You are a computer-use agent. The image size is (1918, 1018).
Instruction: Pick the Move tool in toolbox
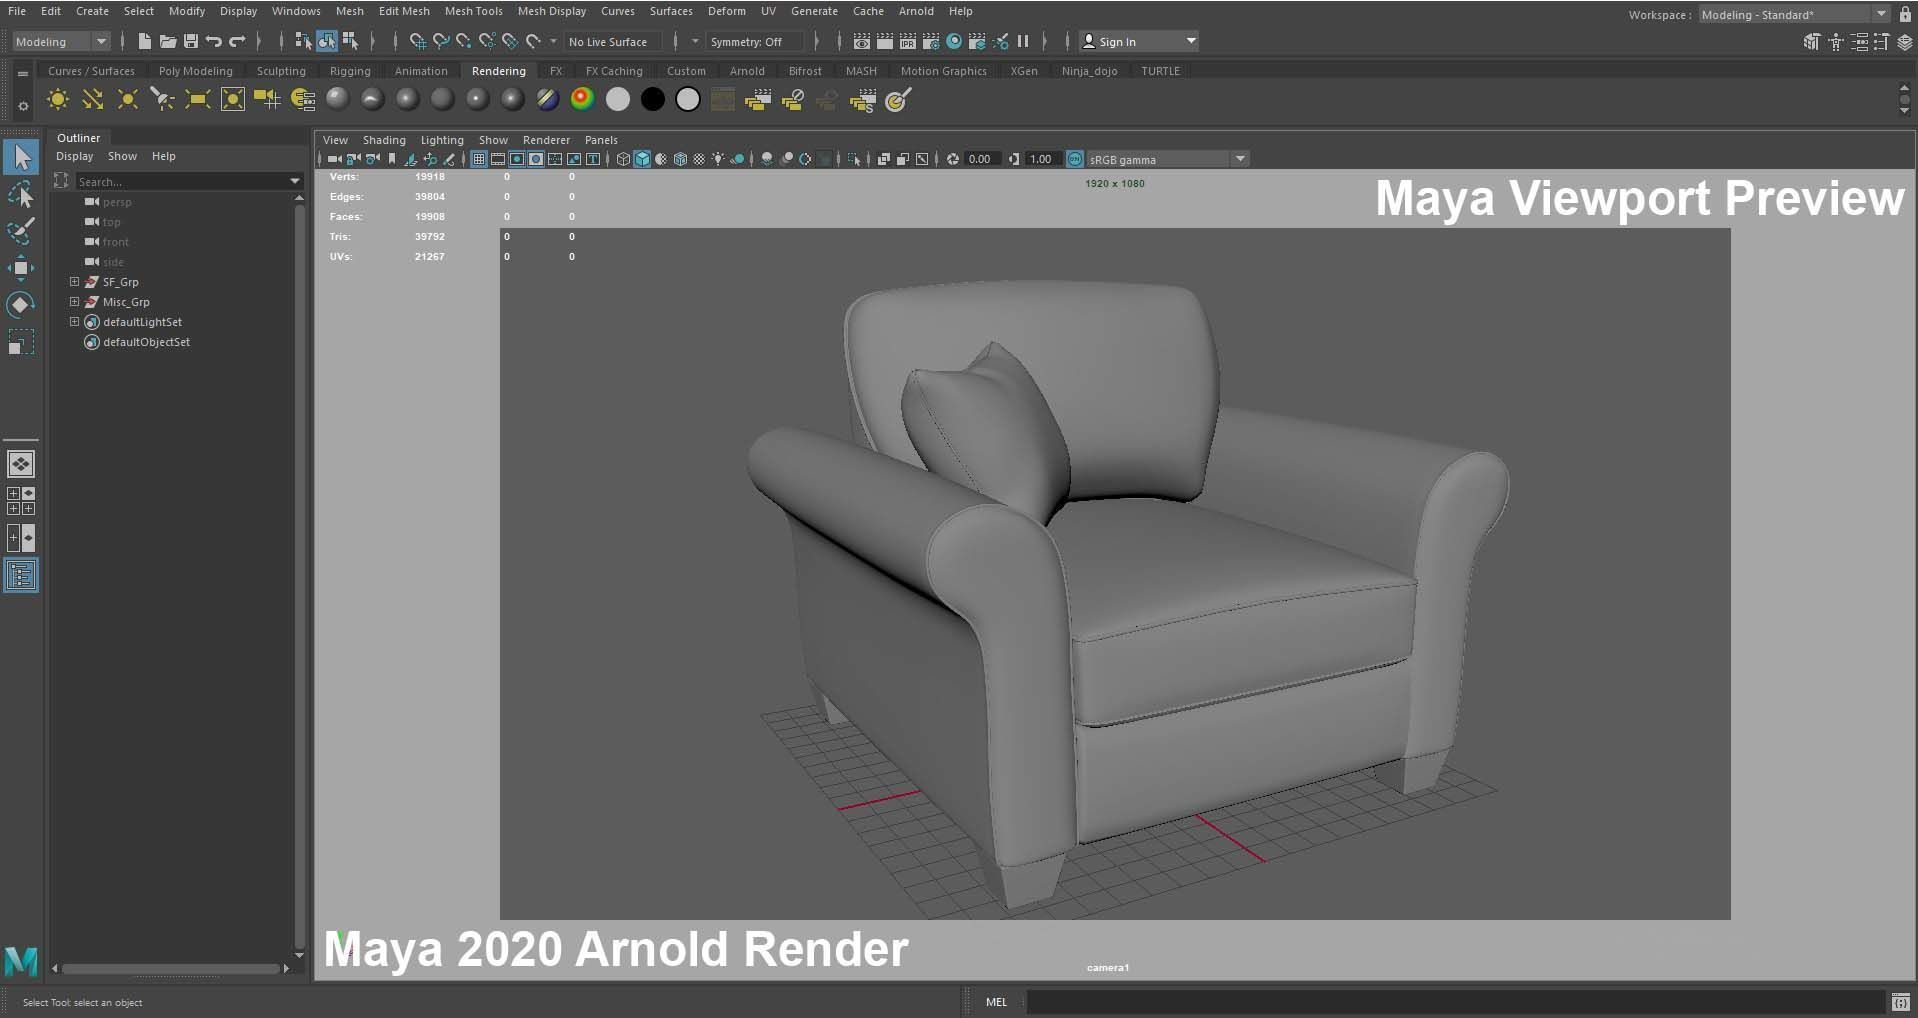tap(21, 267)
